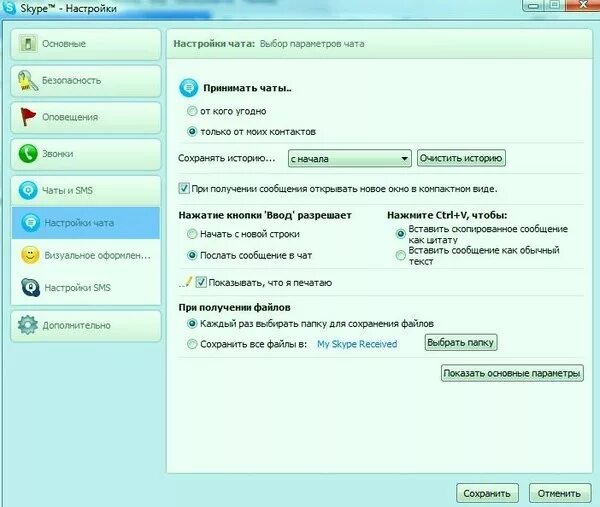Click the gear Дополнительно icon

click(28, 325)
